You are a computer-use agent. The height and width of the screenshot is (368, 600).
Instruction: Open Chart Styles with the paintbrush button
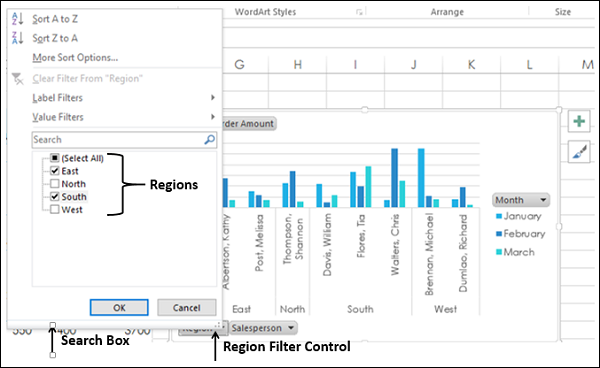(x=579, y=152)
